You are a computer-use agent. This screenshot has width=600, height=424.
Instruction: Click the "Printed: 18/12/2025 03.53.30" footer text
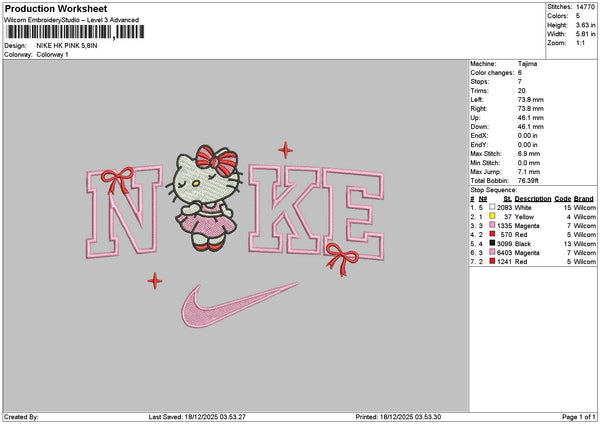click(x=398, y=417)
